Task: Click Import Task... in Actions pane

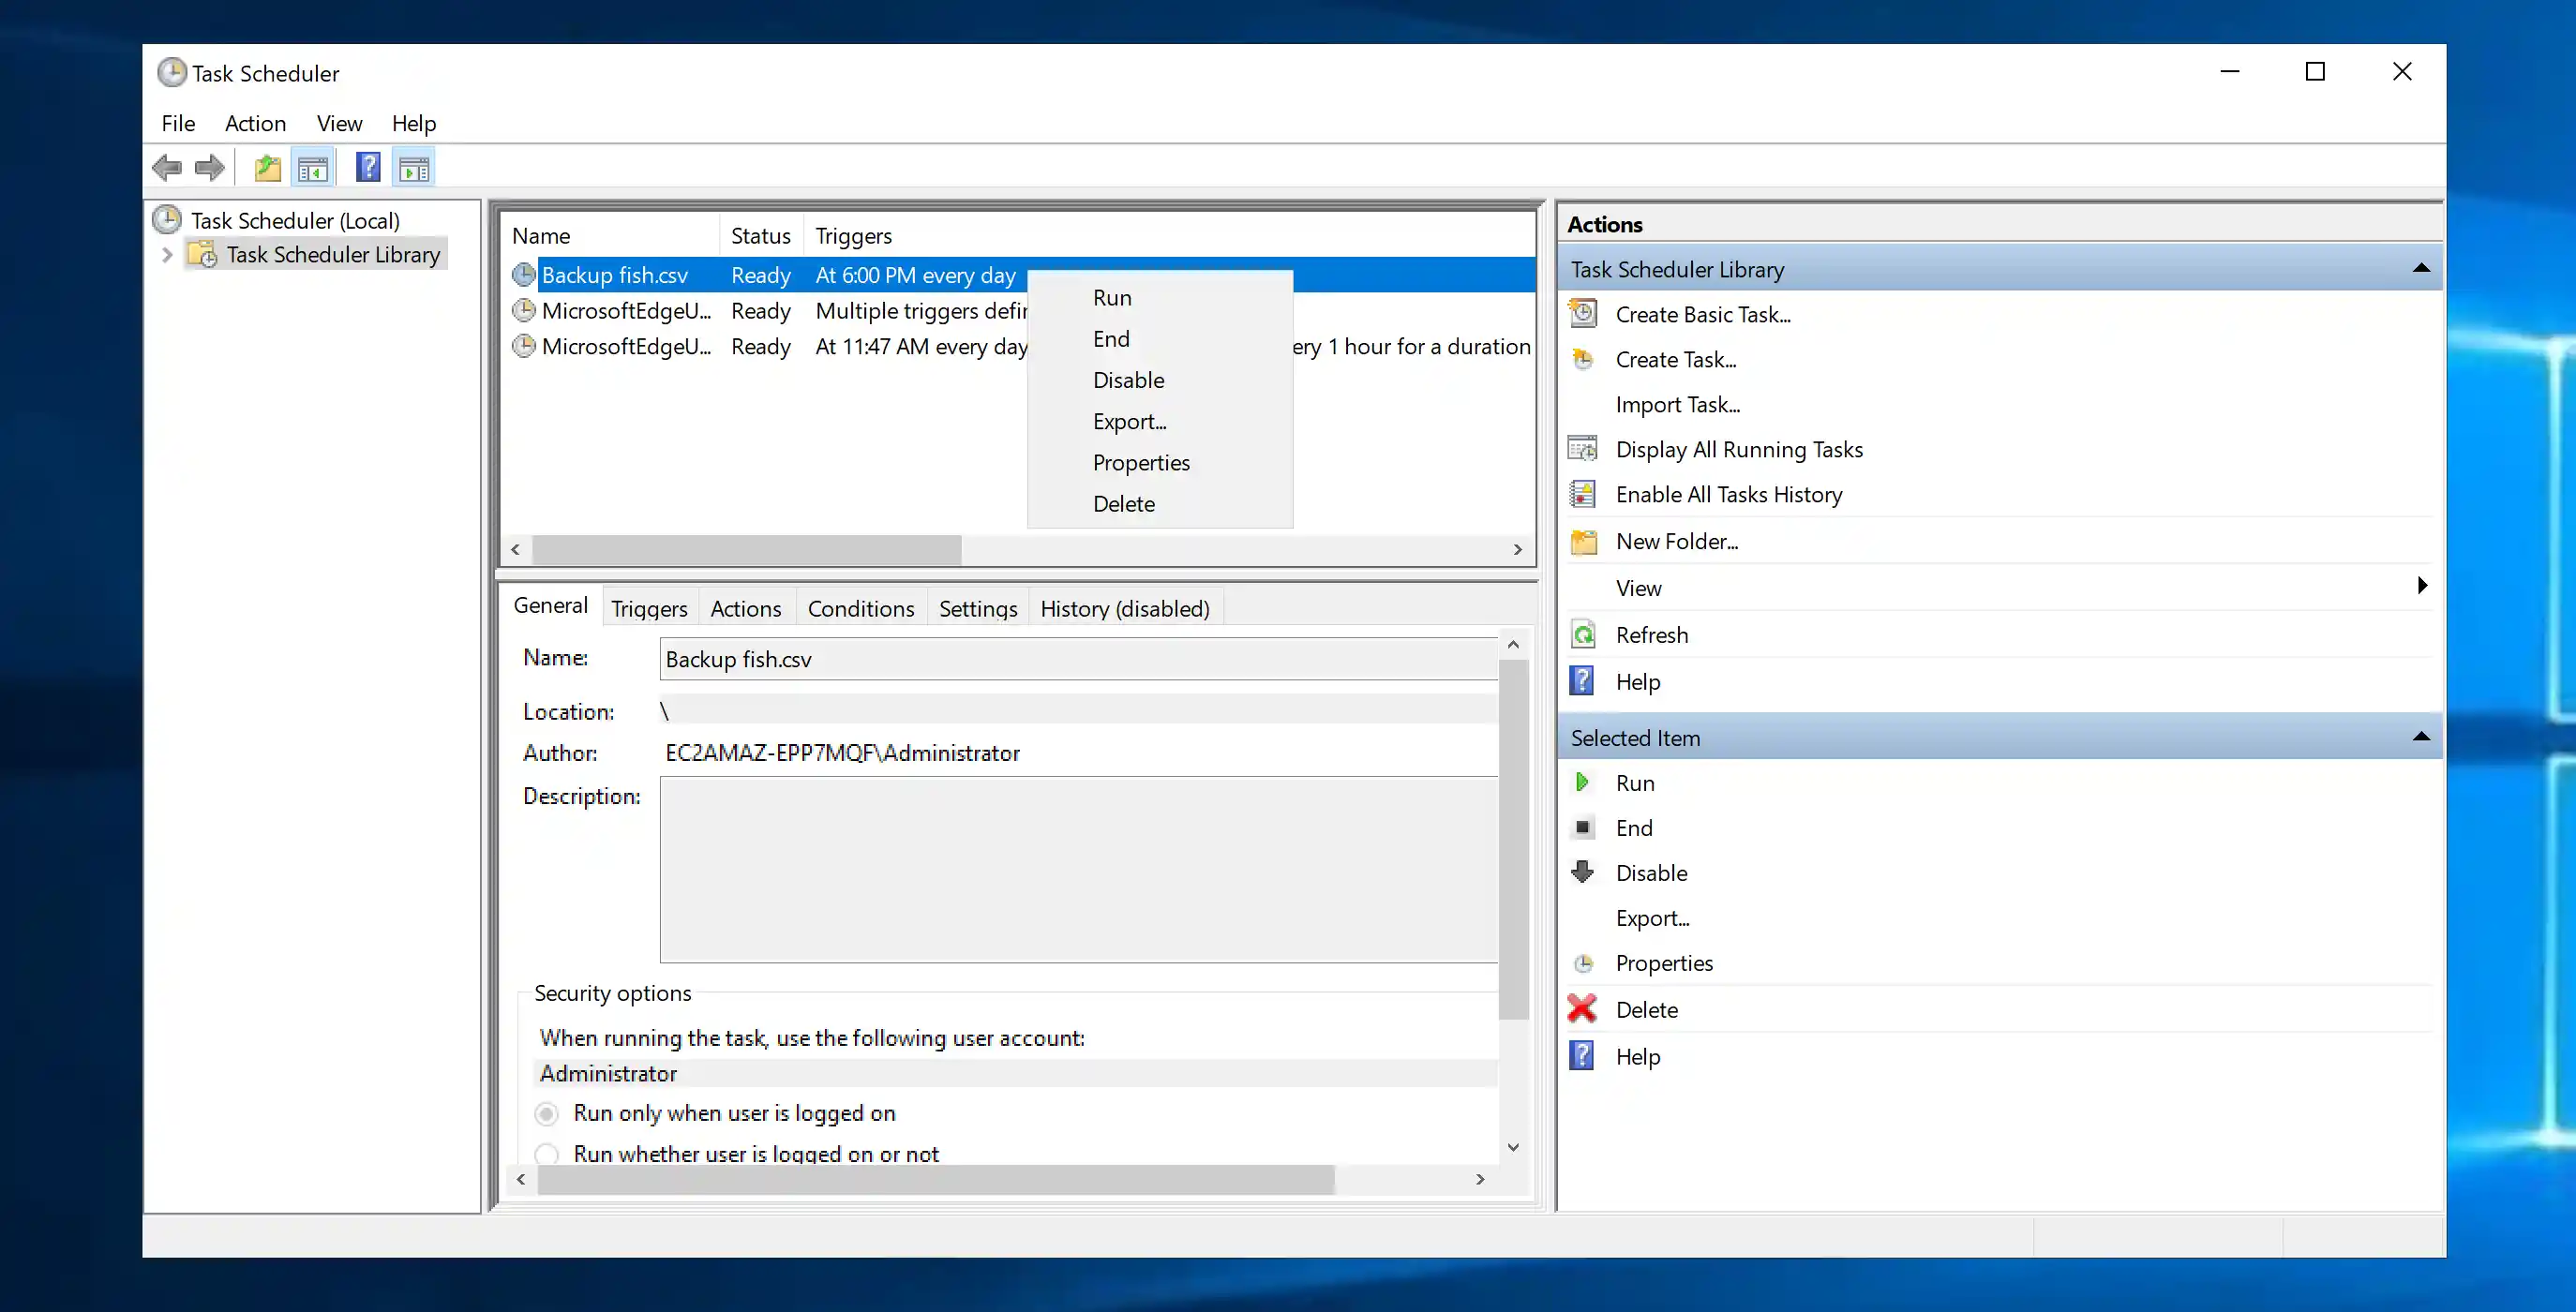Action: tap(1677, 404)
